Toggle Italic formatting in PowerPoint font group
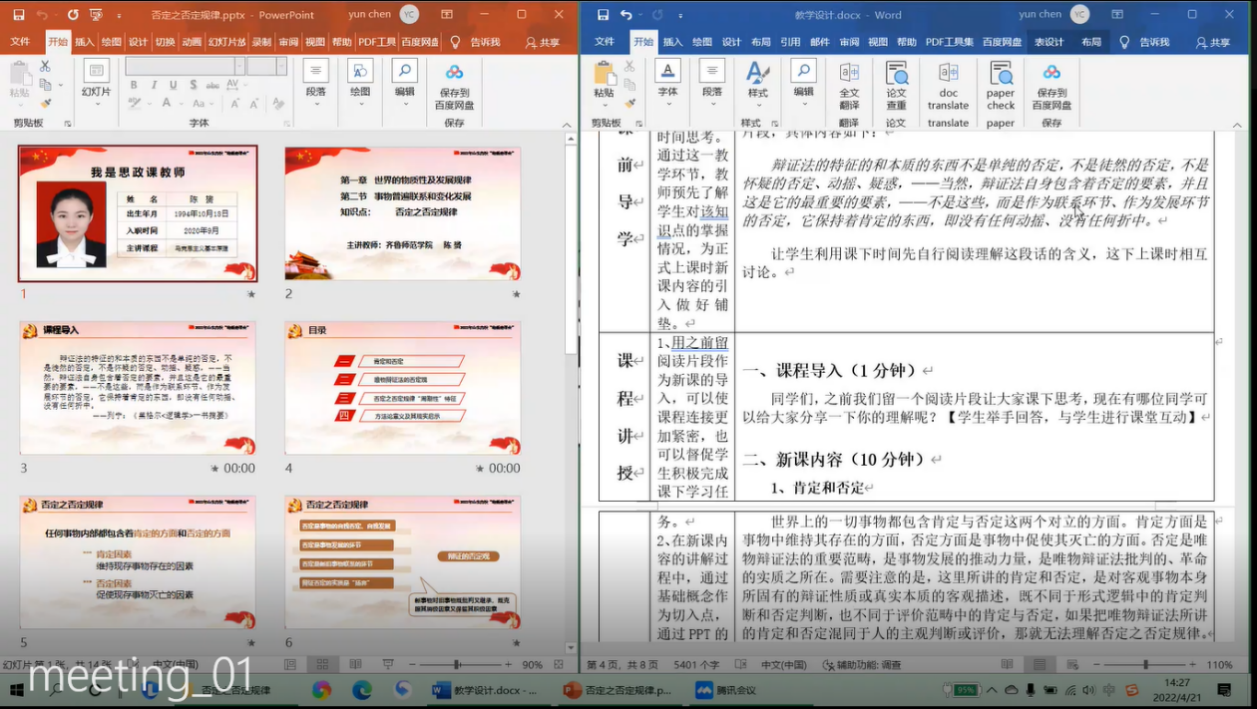The image size is (1257, 709). coord(153,85)
